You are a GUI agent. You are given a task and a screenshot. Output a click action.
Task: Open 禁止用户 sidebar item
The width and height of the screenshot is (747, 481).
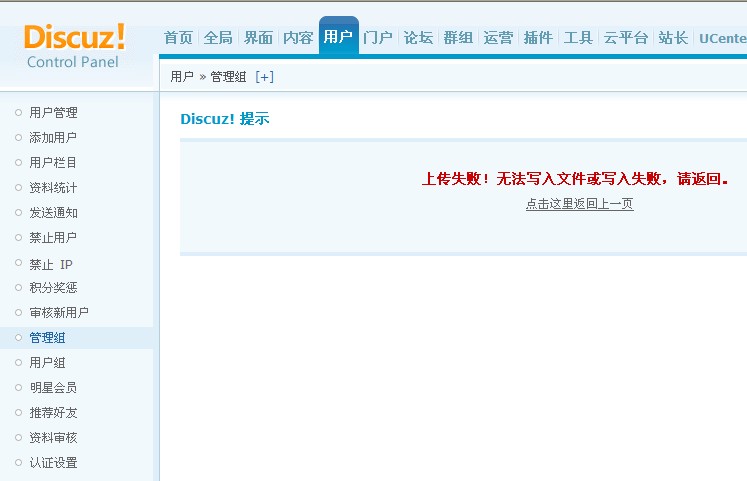[x=53, y=238]
